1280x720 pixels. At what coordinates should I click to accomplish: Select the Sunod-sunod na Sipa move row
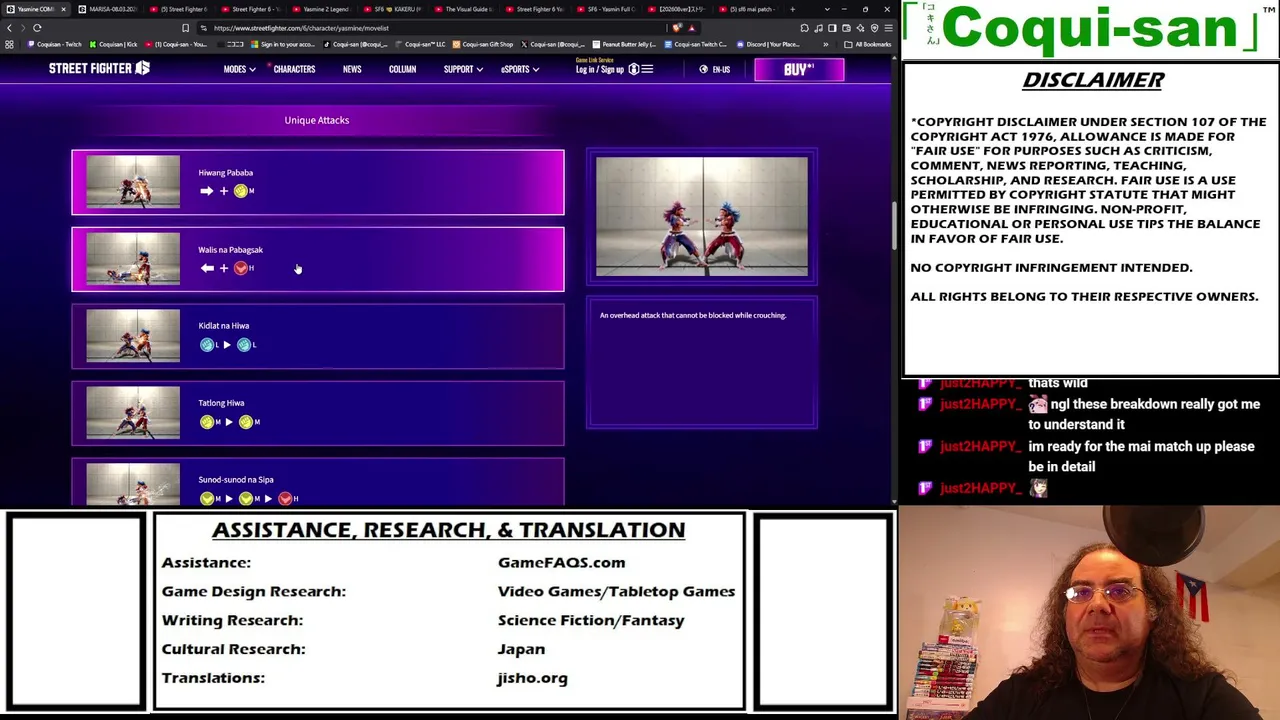pos(318,482)
